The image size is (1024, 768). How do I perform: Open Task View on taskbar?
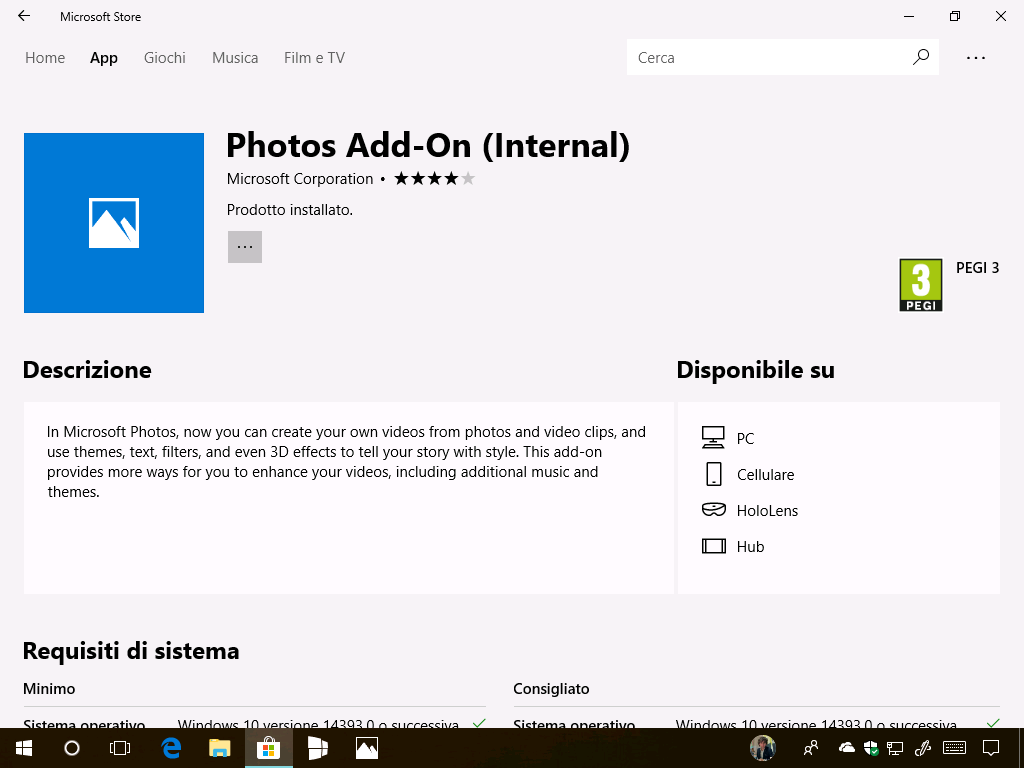coord(120,748)
